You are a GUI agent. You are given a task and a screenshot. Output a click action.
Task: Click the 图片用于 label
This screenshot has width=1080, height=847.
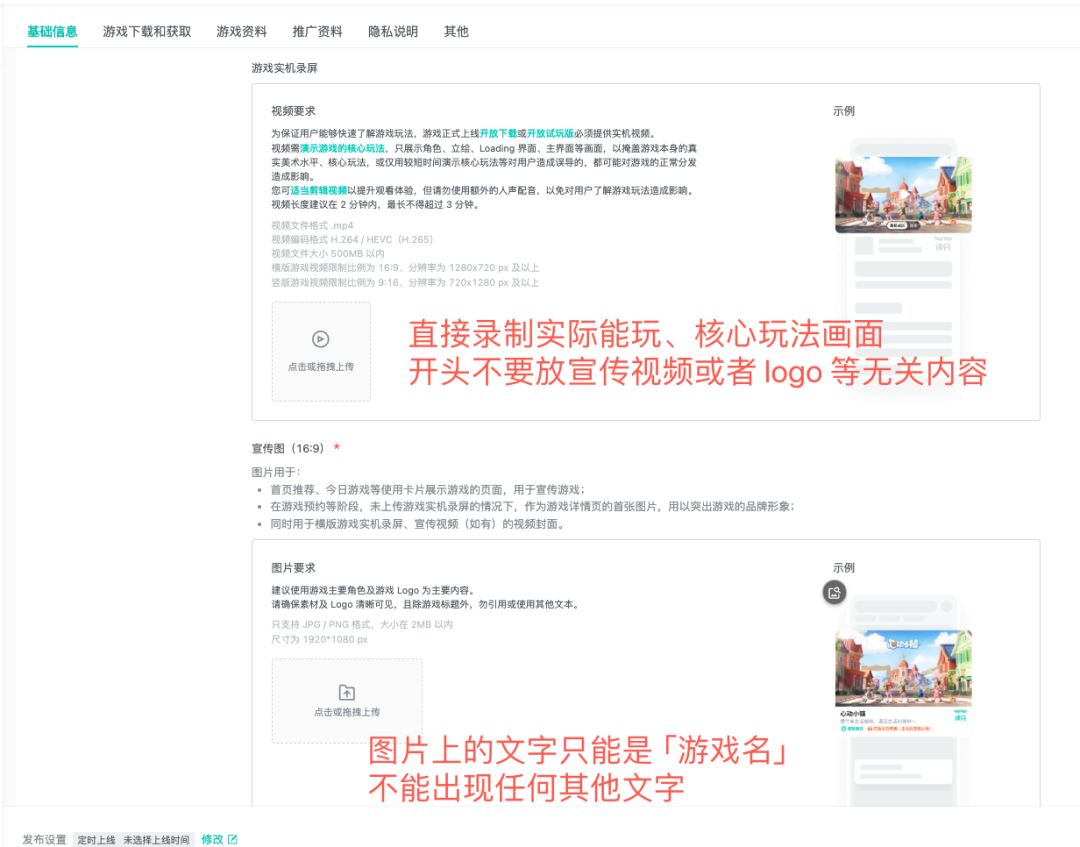[x=276, y=472]
